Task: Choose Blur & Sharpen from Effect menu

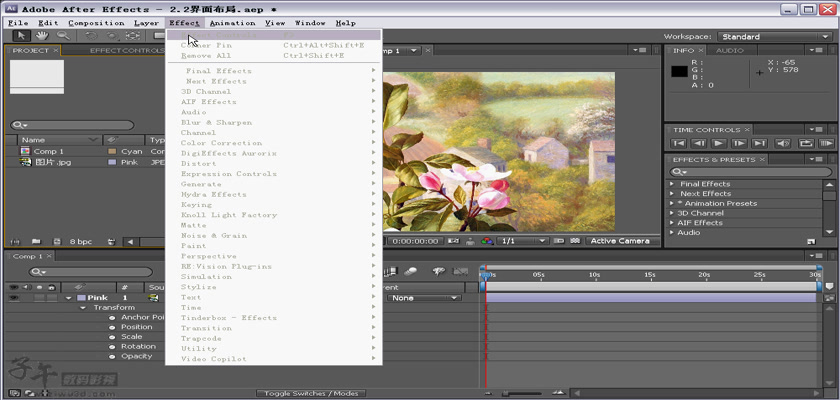Action: tap(274, 123)
